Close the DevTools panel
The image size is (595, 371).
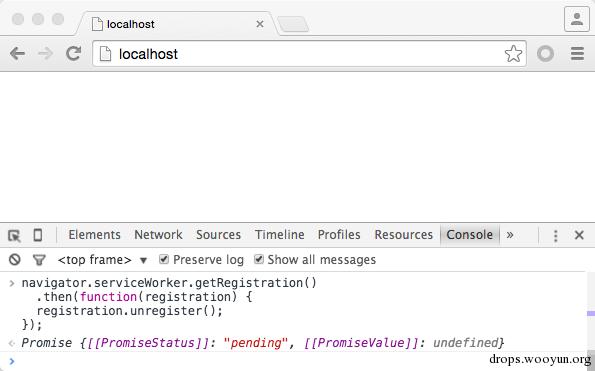[x=579, y=235]
